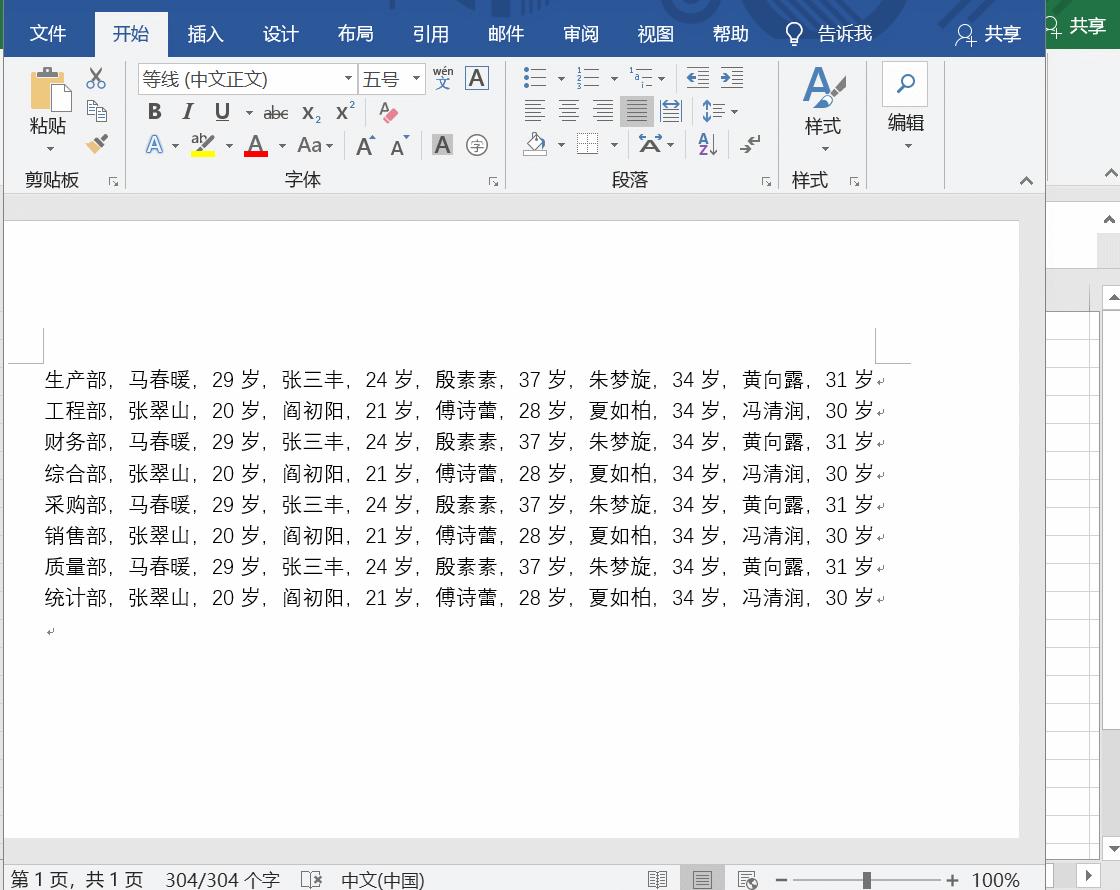Click the Clear All Formatting icon
1120x890 pixels.
pos(388,110)
